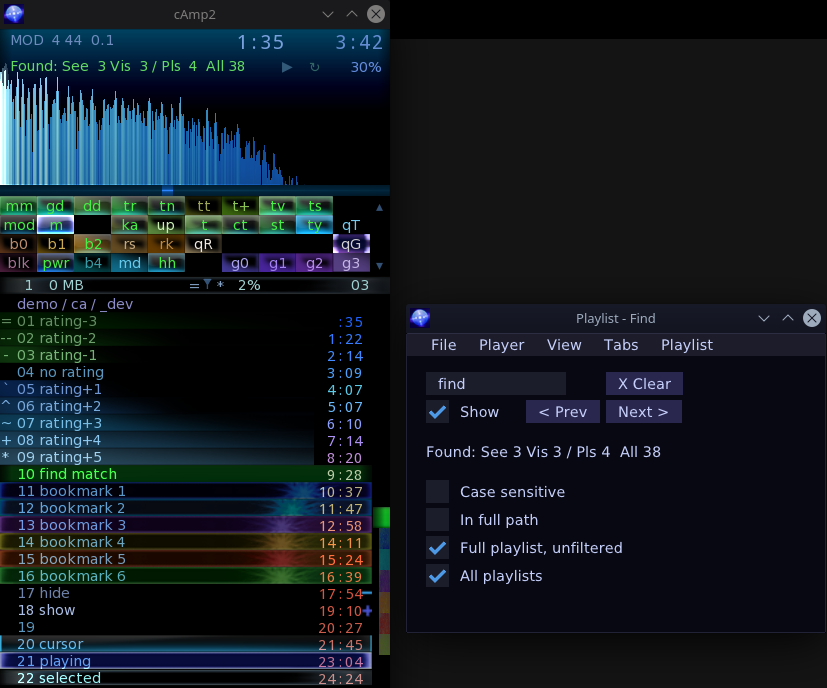Switch to the up playlist tab

[x=166, y=225]
